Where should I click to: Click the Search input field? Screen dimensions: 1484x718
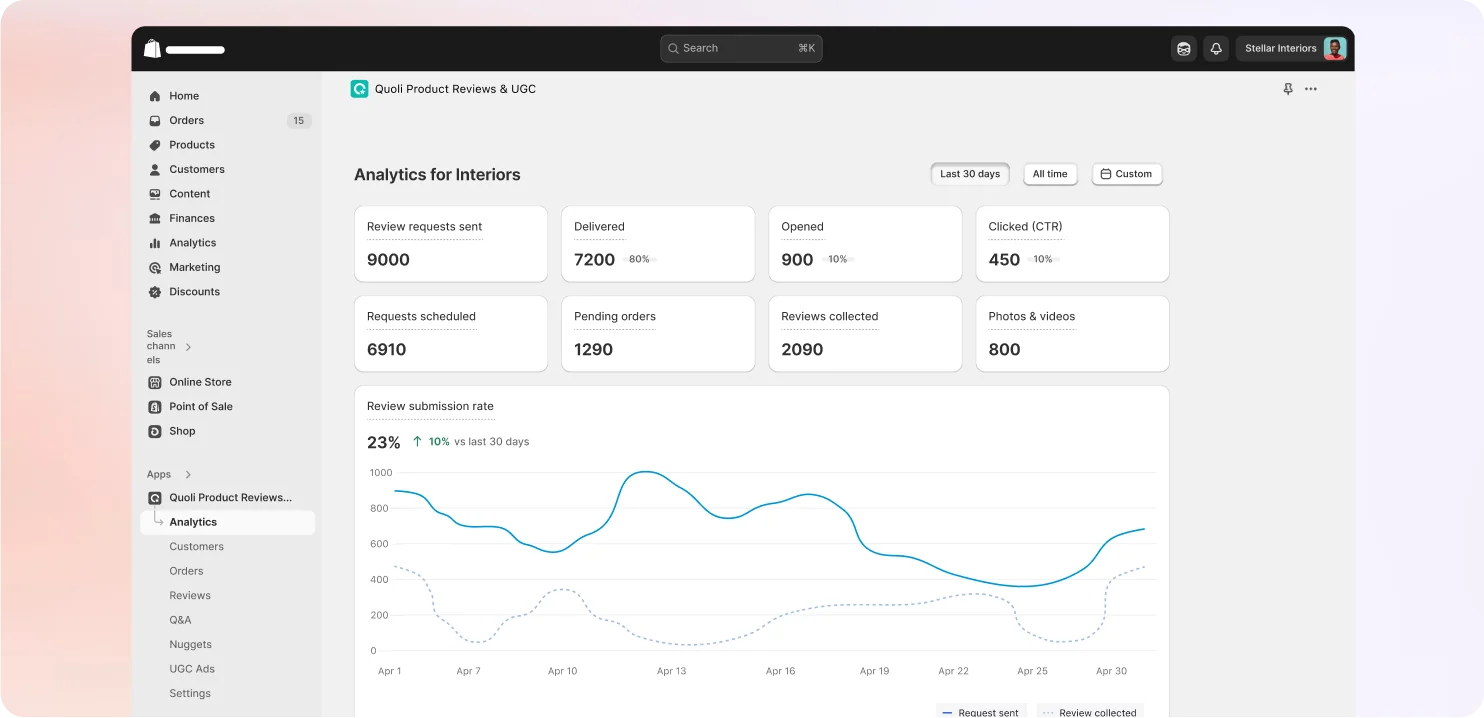click(741, 48)
